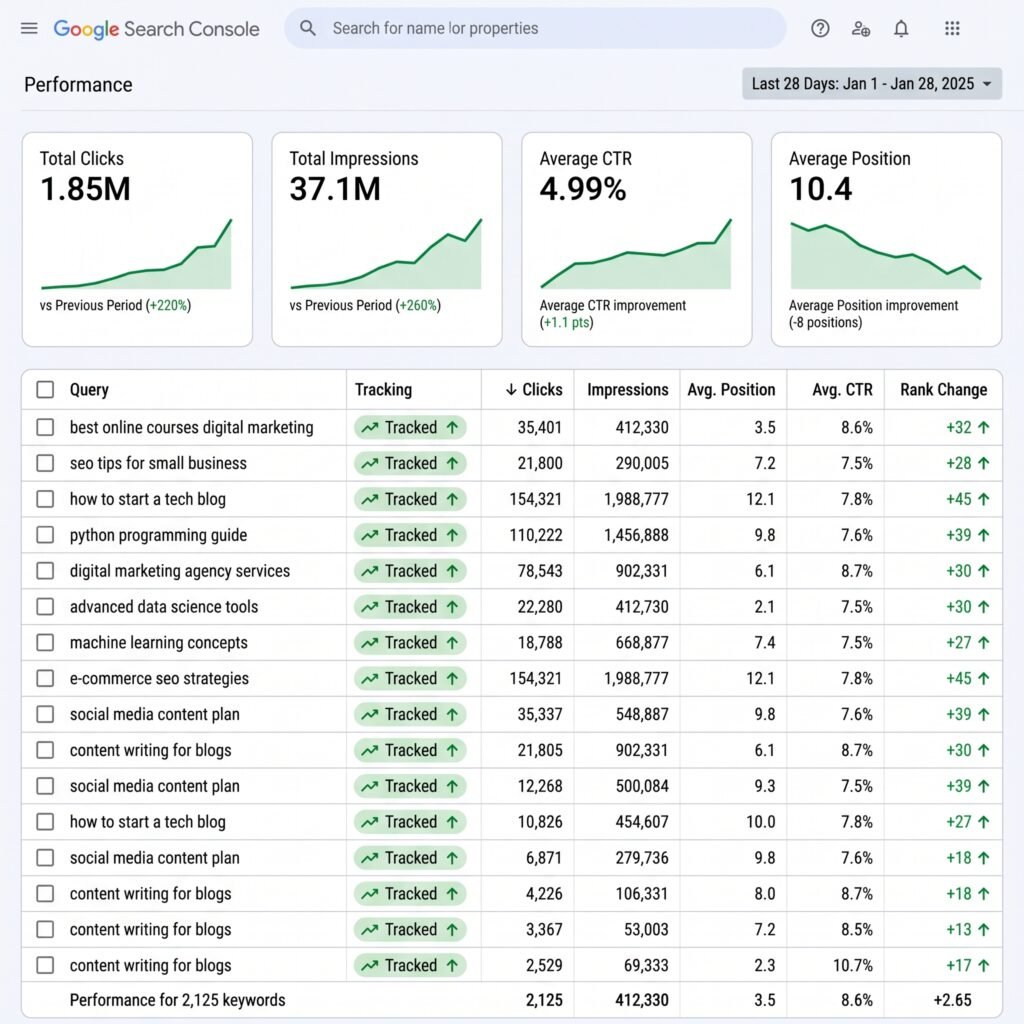The height and width of the screenshot is (1024, 1024).
Task: Sort by the Rank Change column header
Action: point(944,389)
